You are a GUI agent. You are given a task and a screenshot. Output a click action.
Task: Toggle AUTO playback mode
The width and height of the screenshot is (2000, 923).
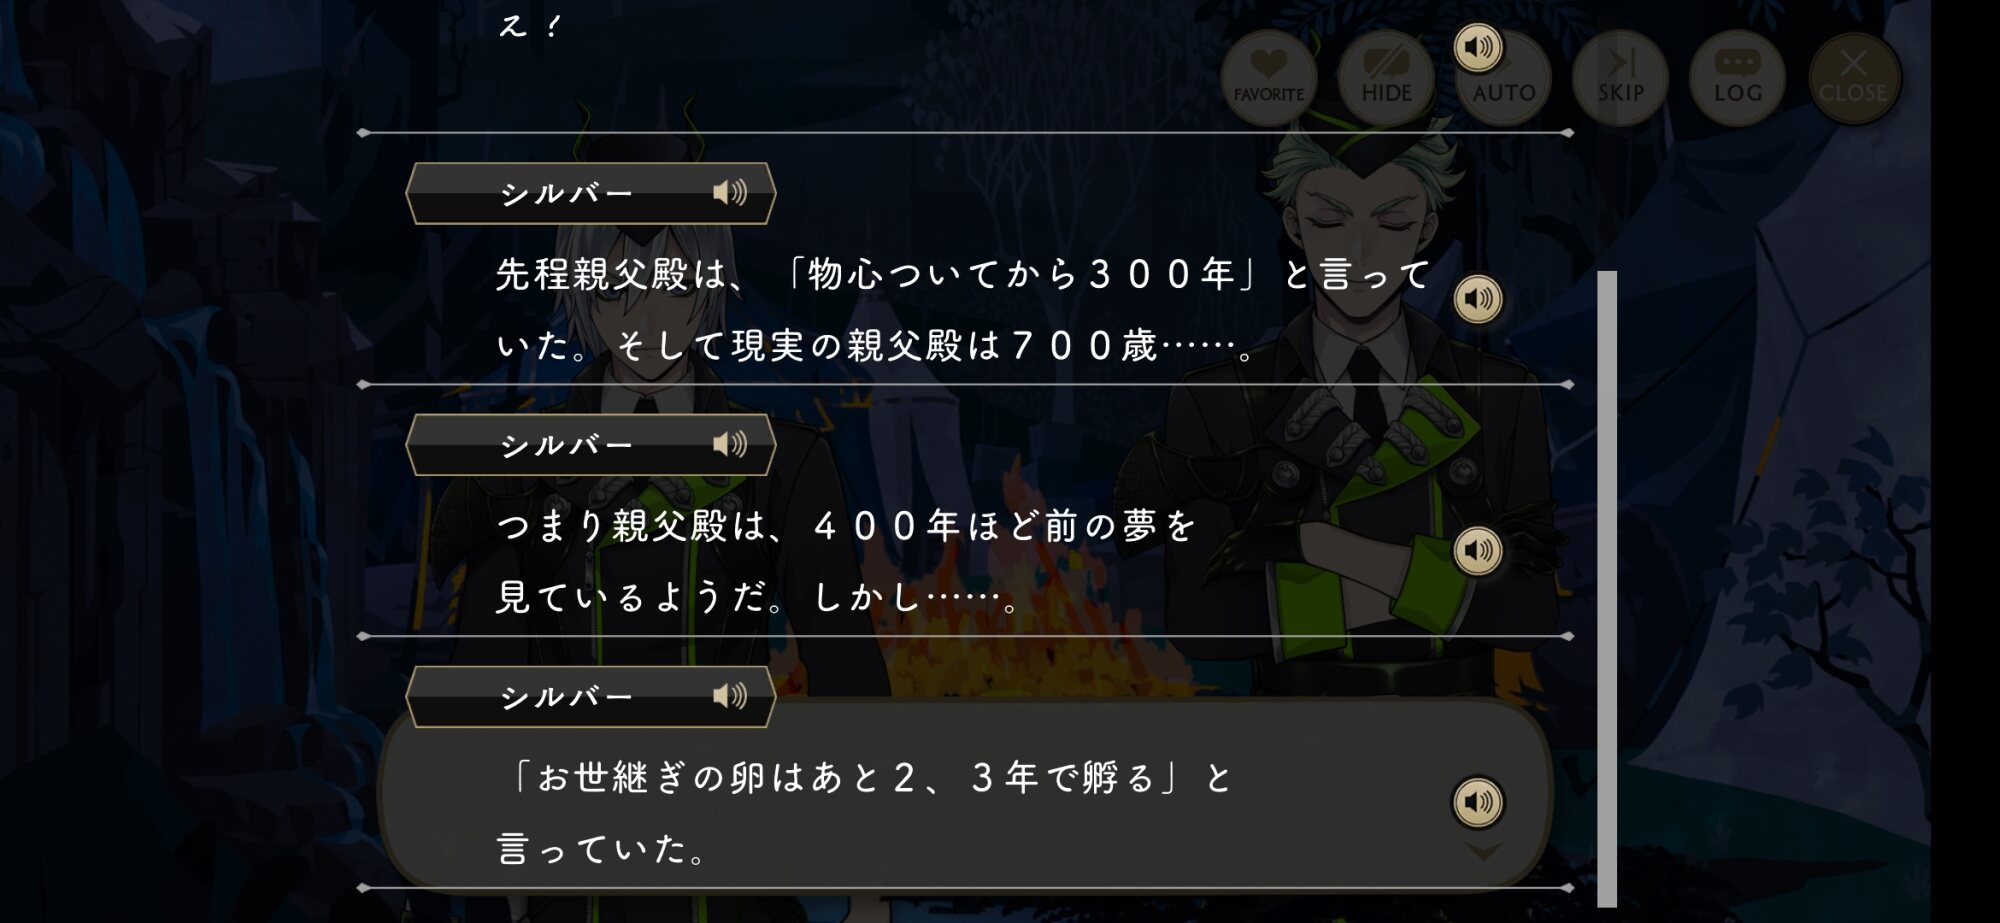coord(1503,78)
